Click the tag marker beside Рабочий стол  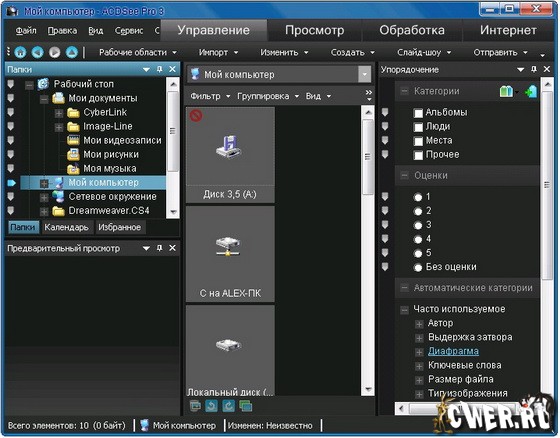pos(11,84)
